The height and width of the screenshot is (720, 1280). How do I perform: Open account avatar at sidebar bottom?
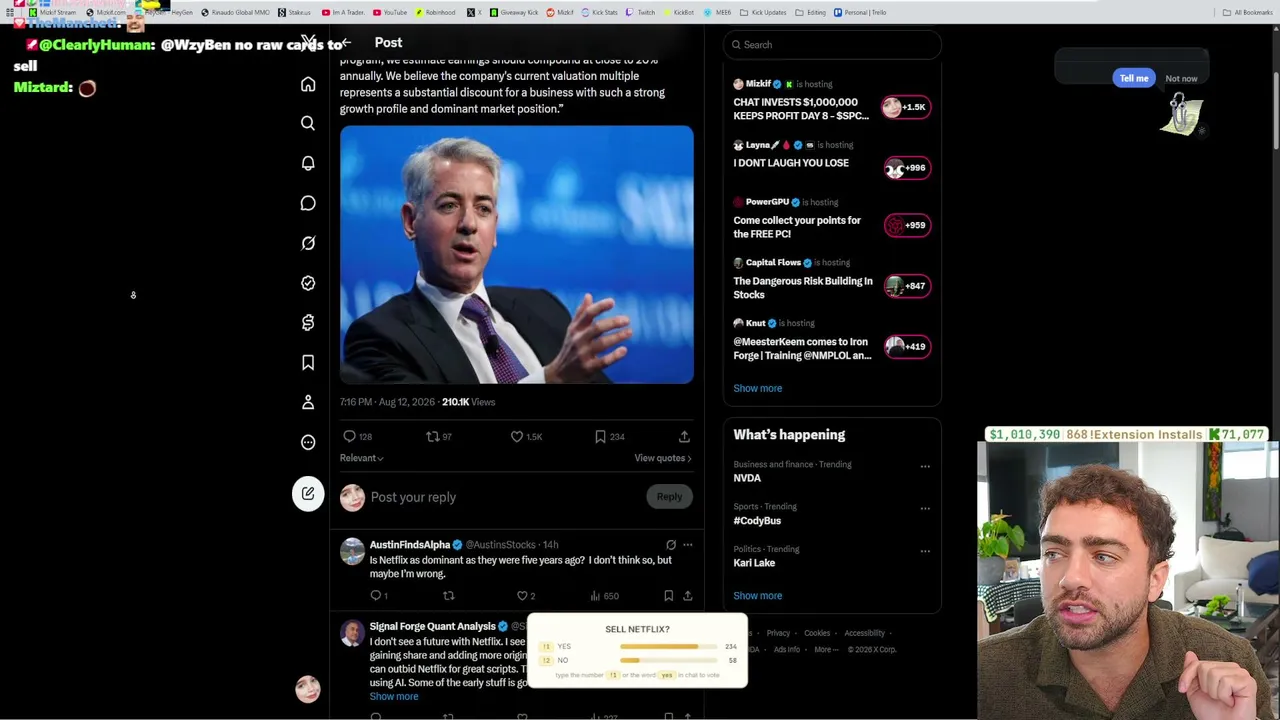(308, 688)
